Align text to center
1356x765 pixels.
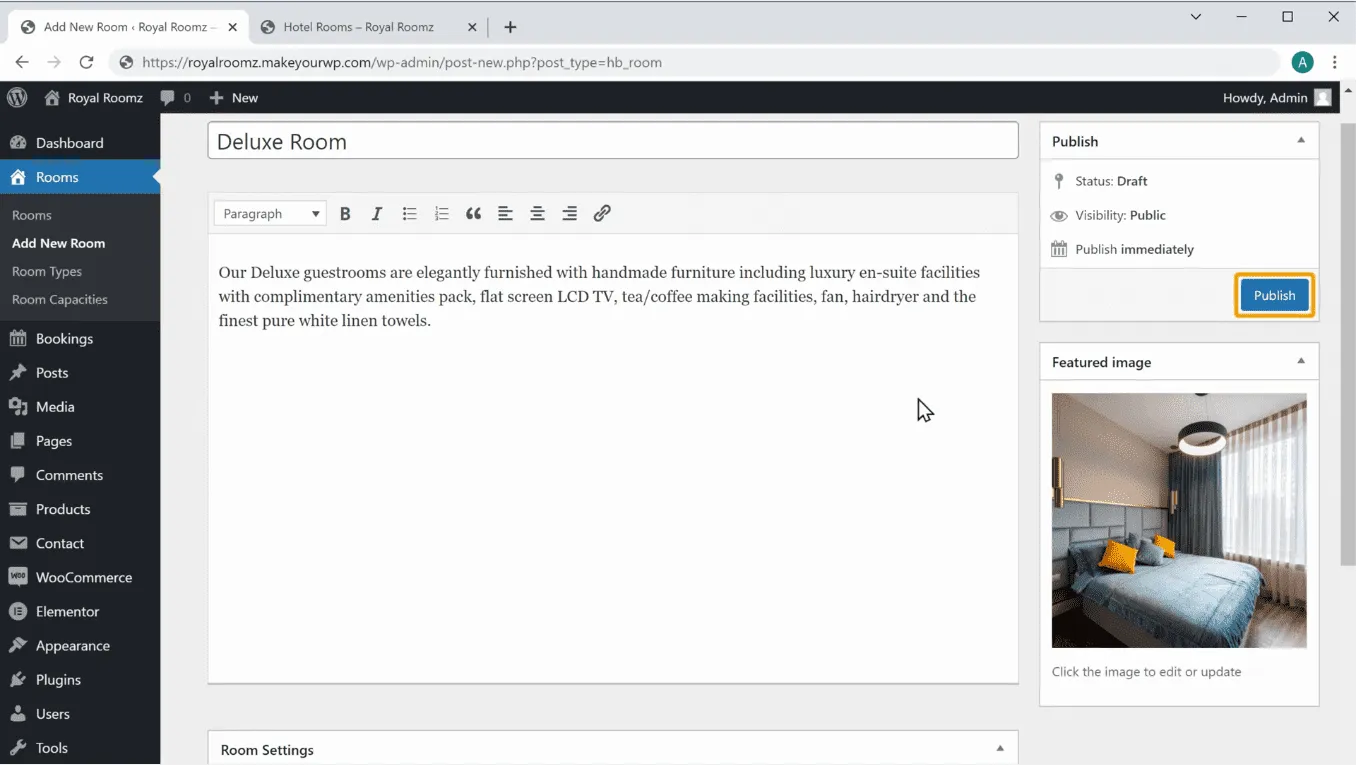537,214
